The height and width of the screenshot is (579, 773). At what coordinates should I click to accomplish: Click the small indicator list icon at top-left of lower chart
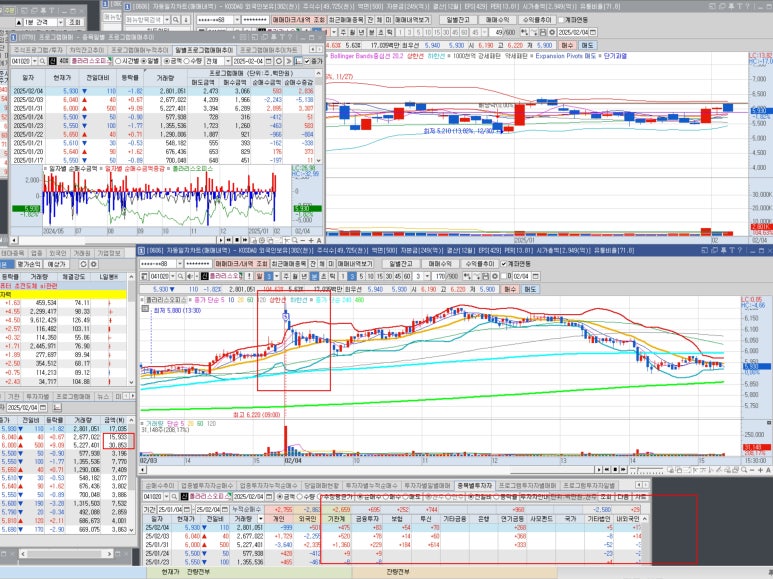(x=144, y=309)
